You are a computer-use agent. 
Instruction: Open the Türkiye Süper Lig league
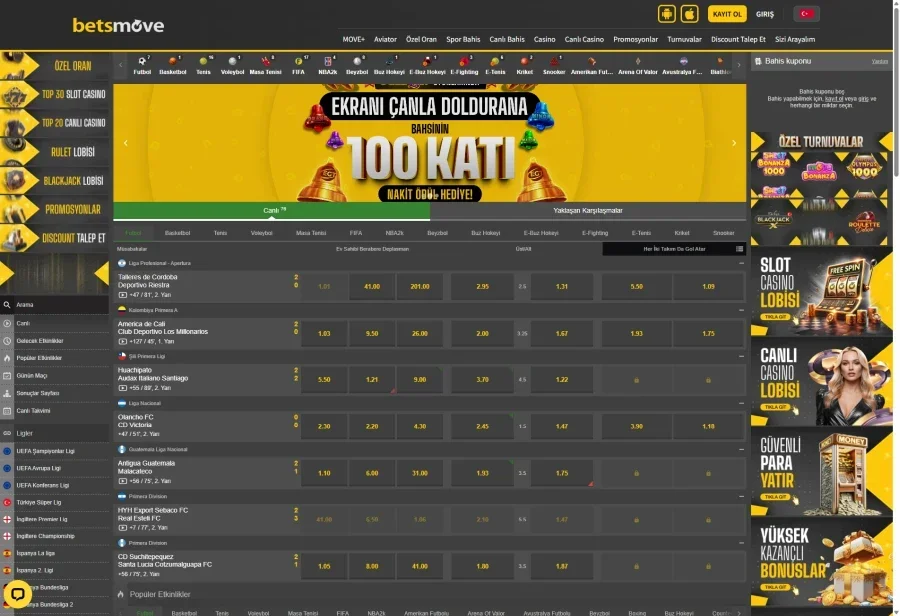38,502
